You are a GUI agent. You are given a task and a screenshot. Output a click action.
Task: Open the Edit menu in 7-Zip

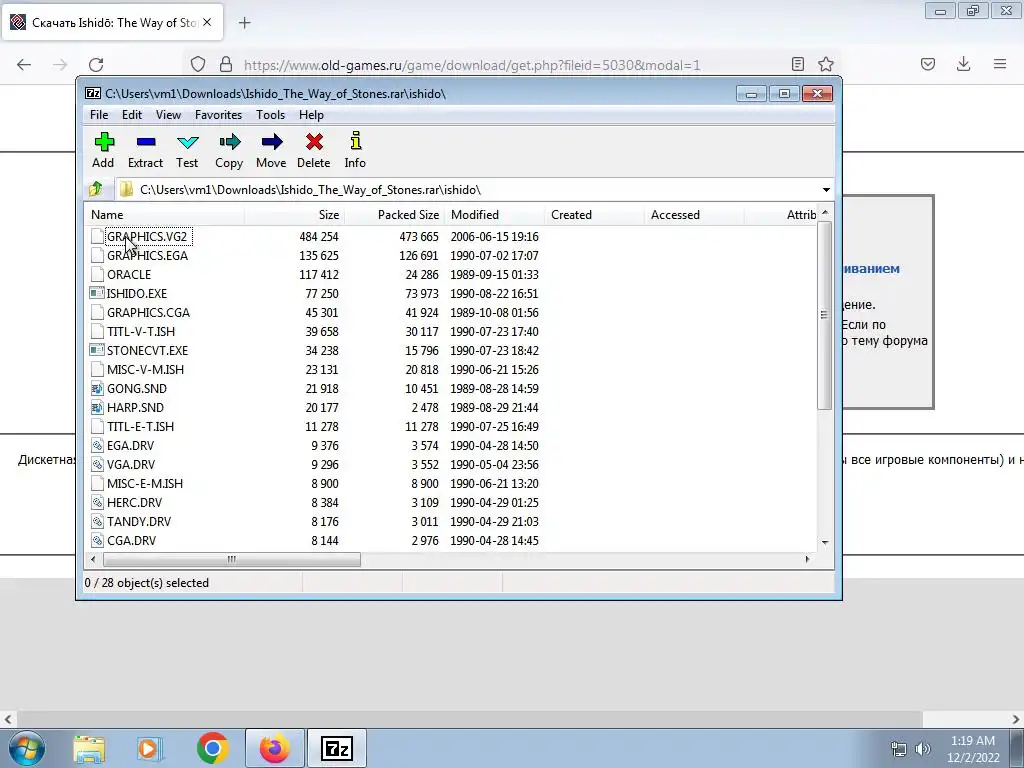(x=132, y=115)
